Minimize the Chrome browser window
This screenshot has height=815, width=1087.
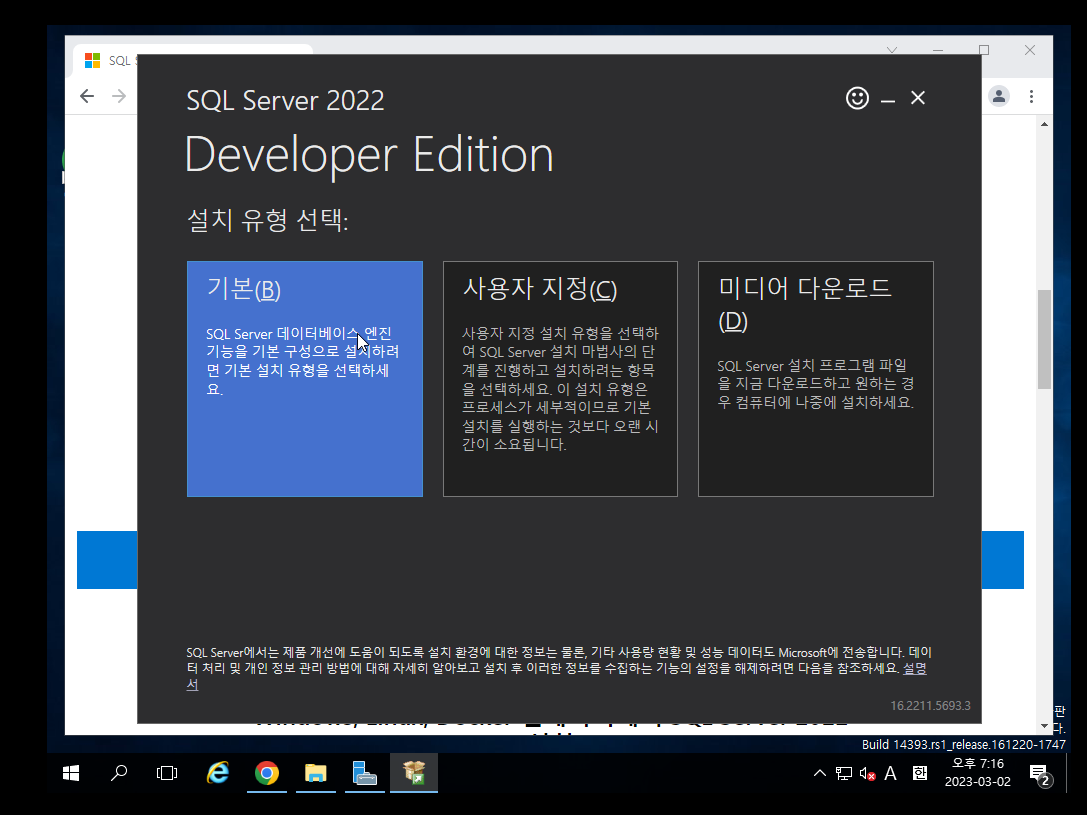click(x=938, y=50)
